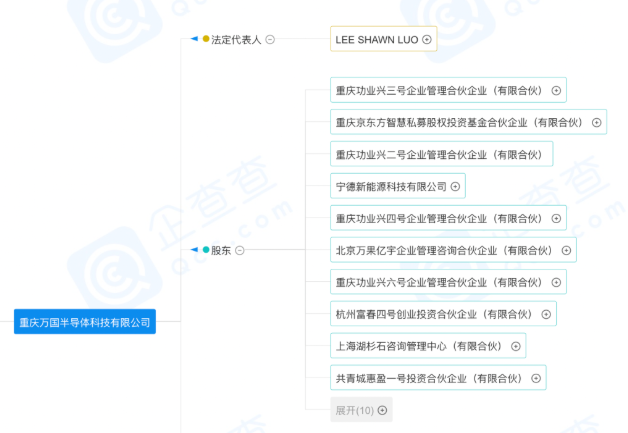Click plus icon beside 重庆功业兴四号企业管理合伙企业

[x=556, y=218]
